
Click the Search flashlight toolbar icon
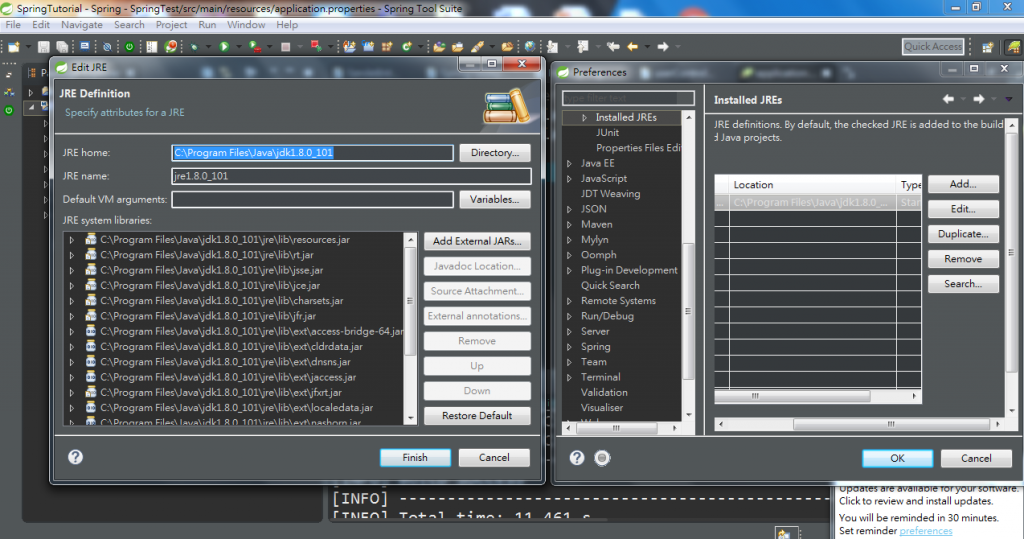477,46
